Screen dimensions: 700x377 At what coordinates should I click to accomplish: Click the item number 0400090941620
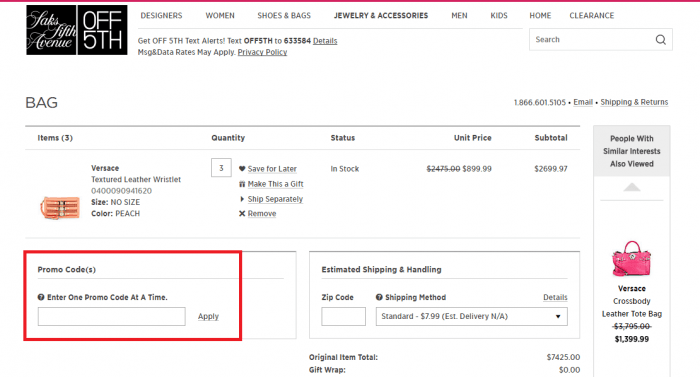tap(121, 191)
